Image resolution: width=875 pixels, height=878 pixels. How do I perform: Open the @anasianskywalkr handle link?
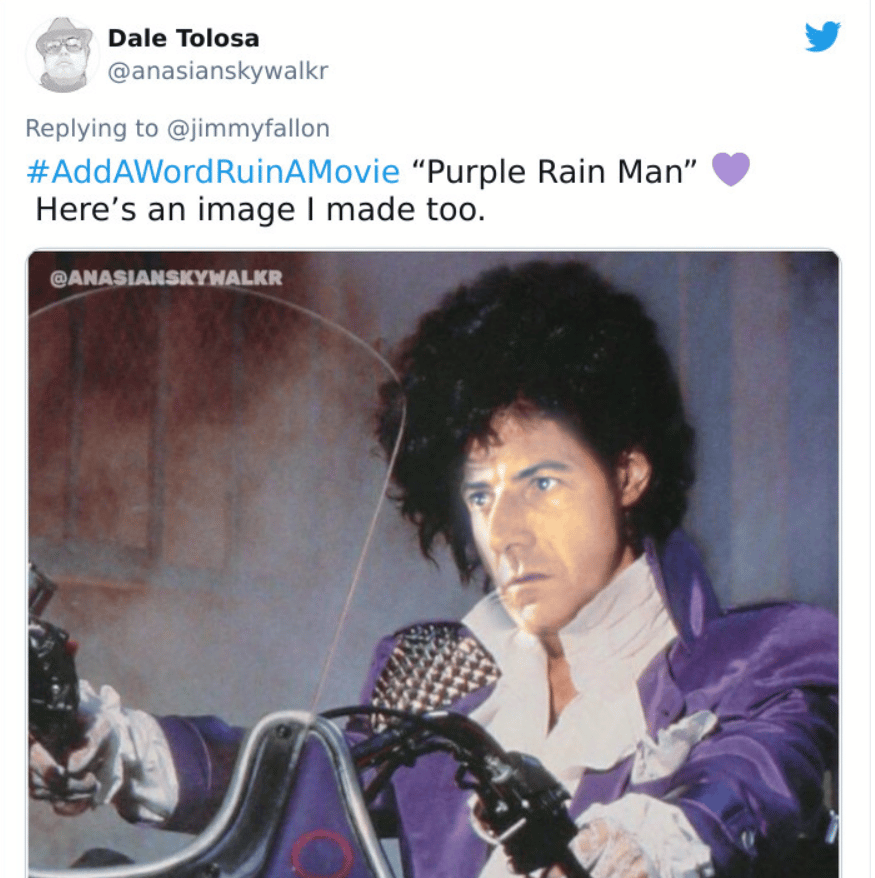(x=218, y=71)
